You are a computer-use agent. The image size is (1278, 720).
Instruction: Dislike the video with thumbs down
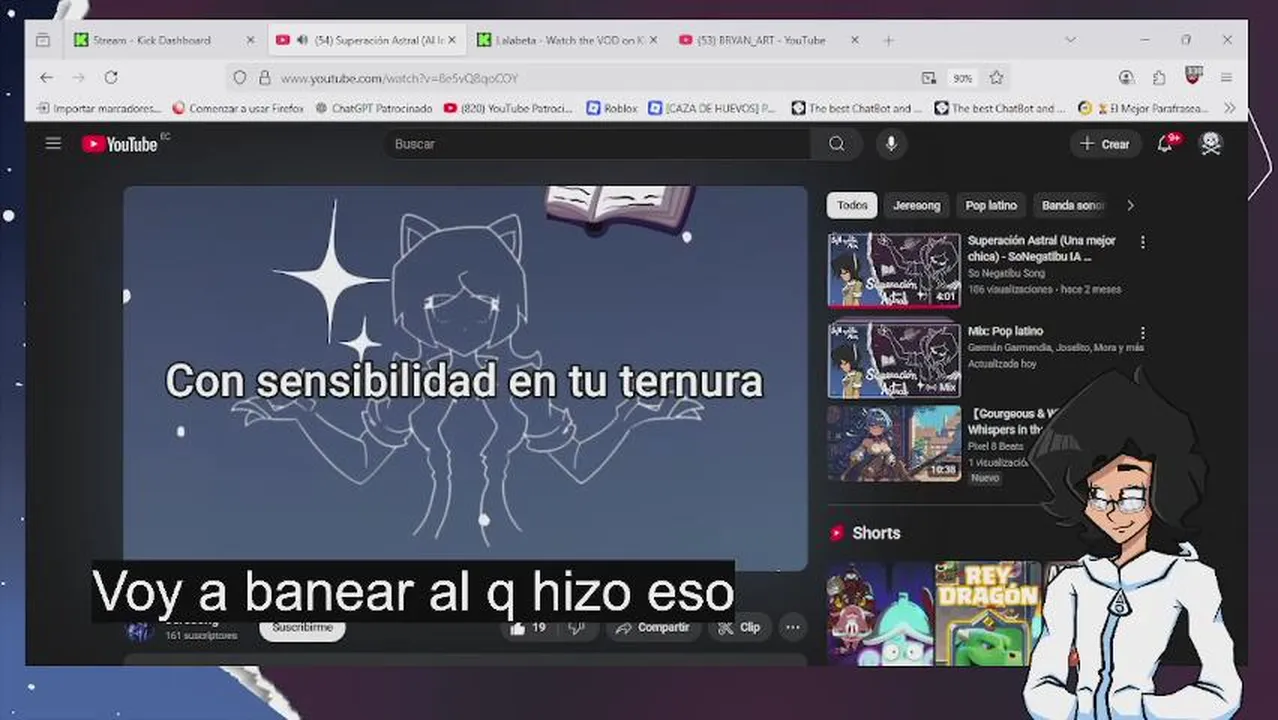pos(577,627)
